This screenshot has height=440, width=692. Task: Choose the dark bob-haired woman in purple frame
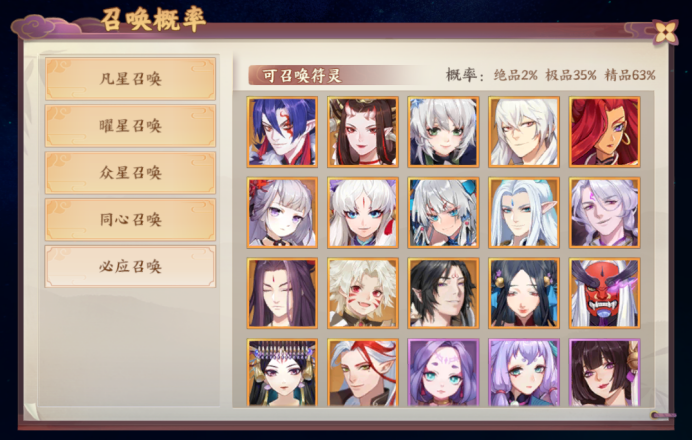605,372
